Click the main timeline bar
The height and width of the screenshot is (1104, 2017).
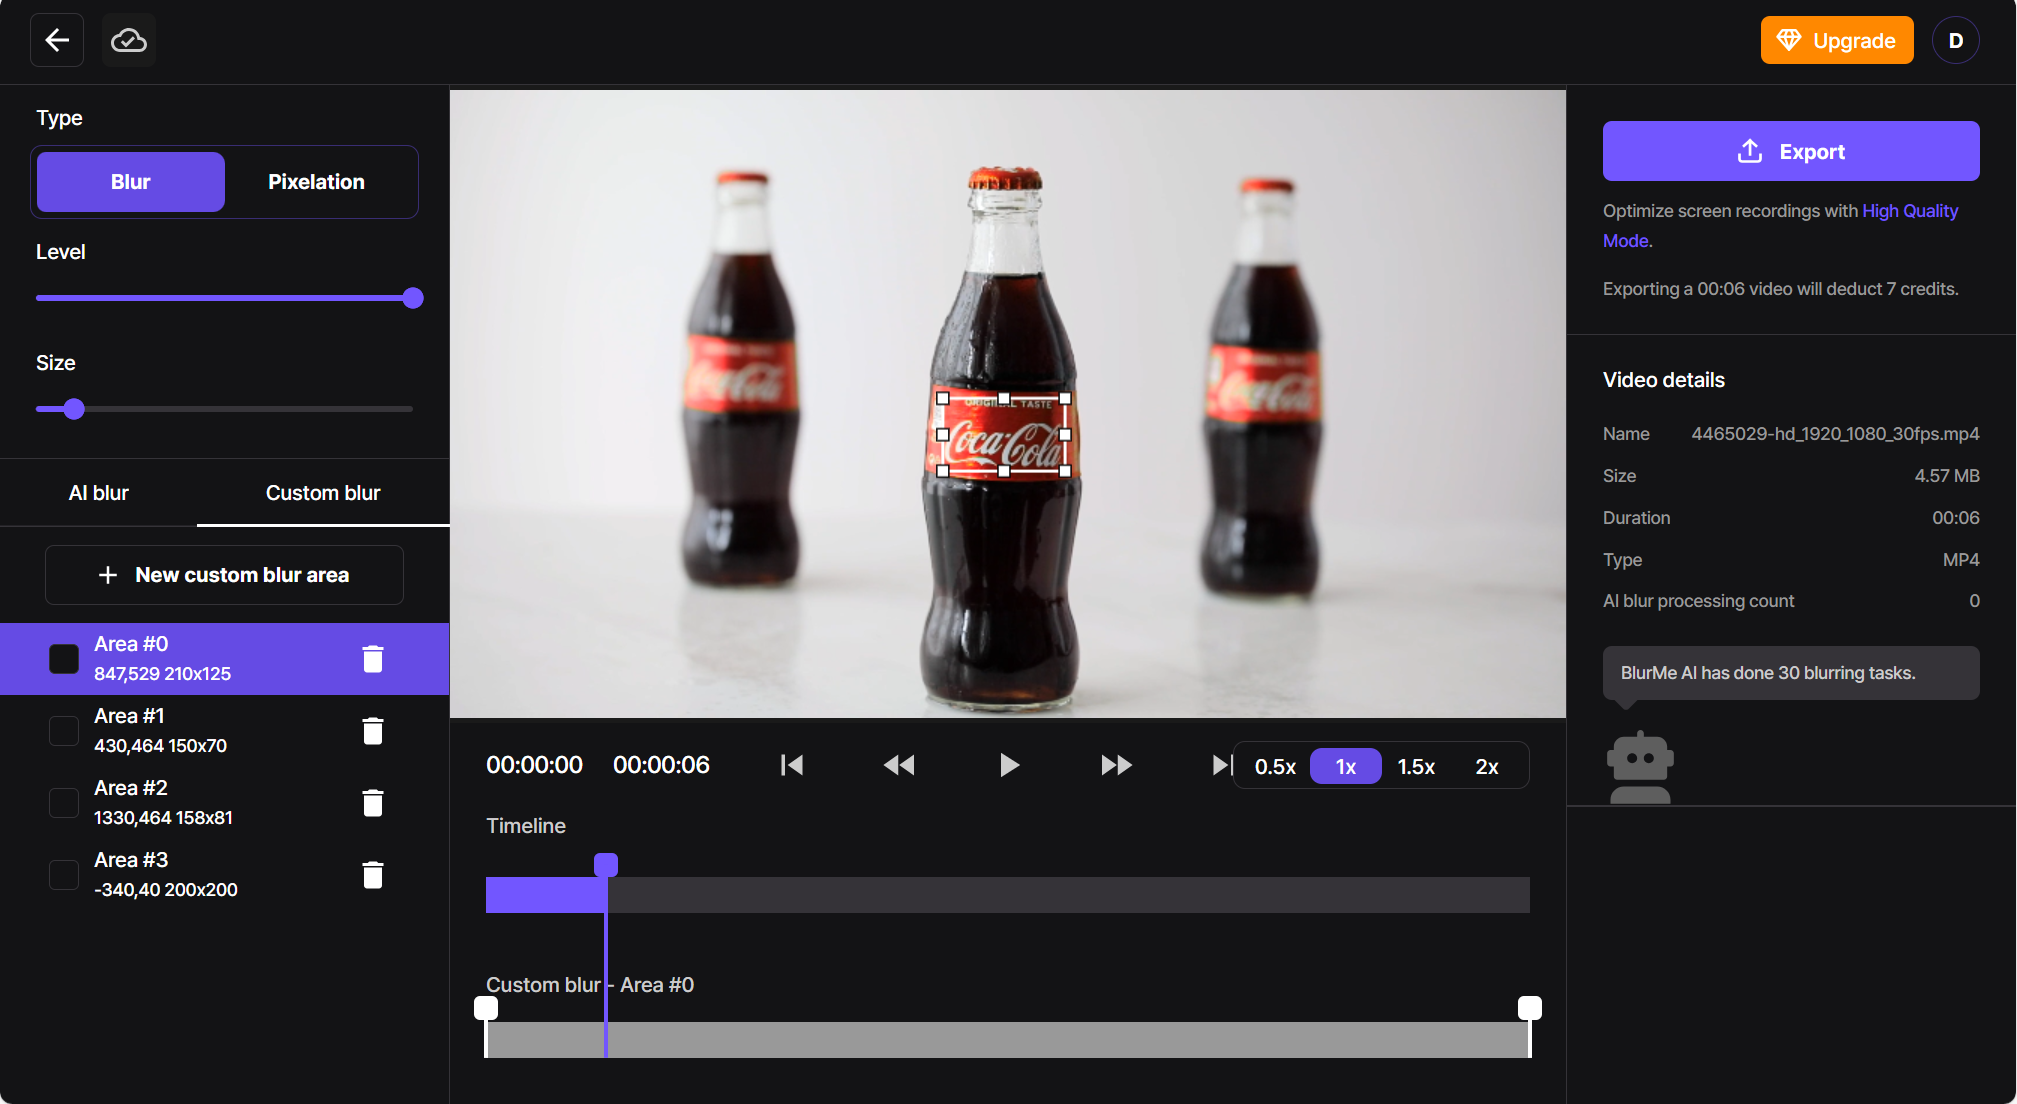pyautogui.click(x=1008, y=895)
